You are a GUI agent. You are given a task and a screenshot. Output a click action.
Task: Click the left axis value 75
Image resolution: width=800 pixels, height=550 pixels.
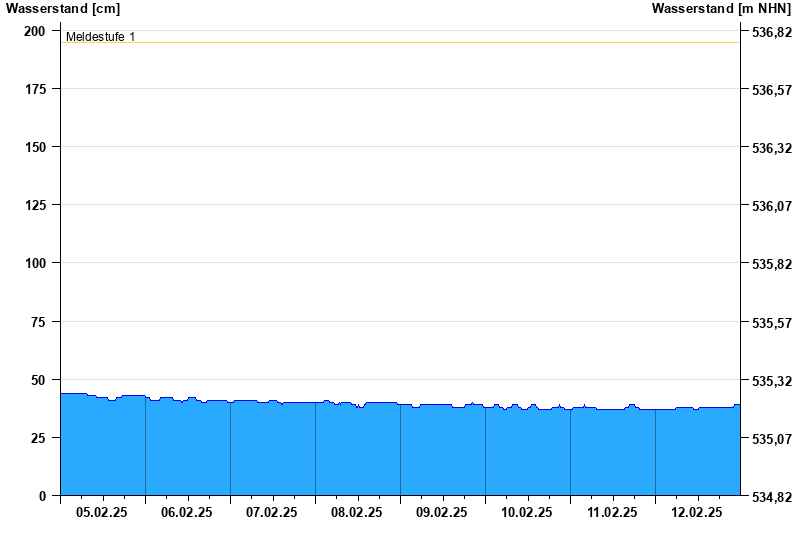click(38, 322)
